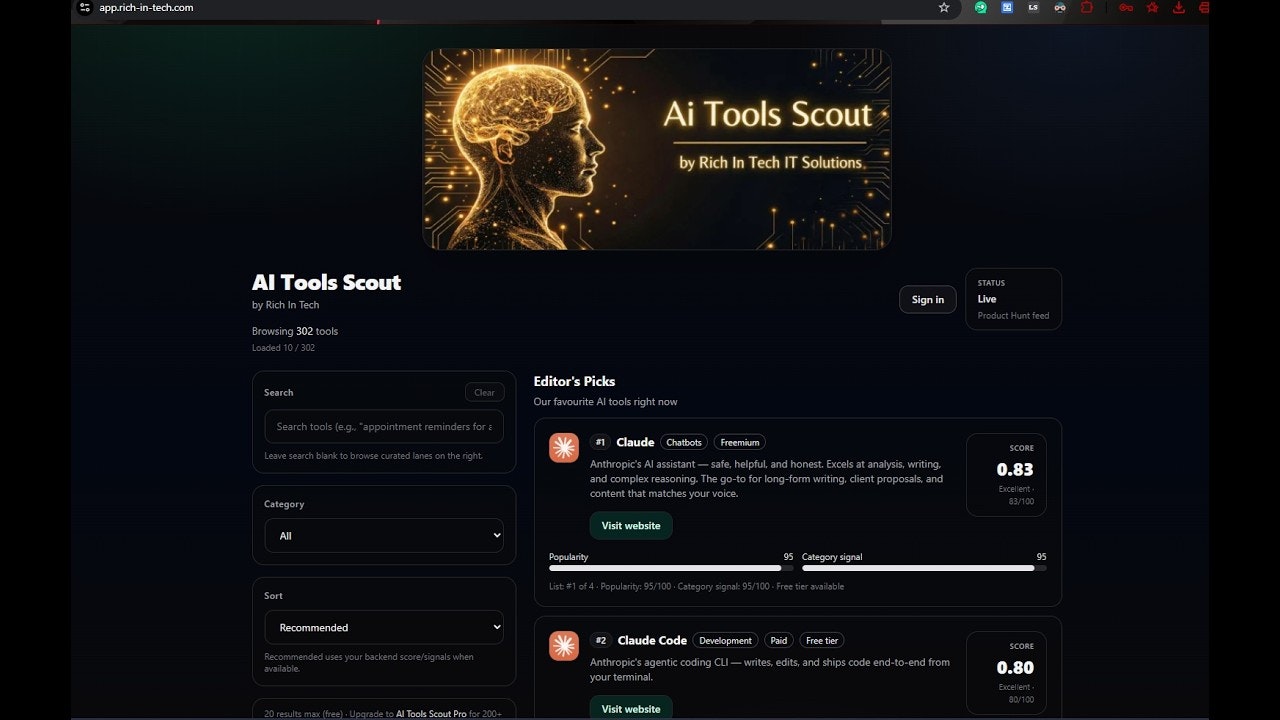This screenshot has height=720, width=1280.
Task: Click the Claude Code logo icon
Action: [563, 646]
